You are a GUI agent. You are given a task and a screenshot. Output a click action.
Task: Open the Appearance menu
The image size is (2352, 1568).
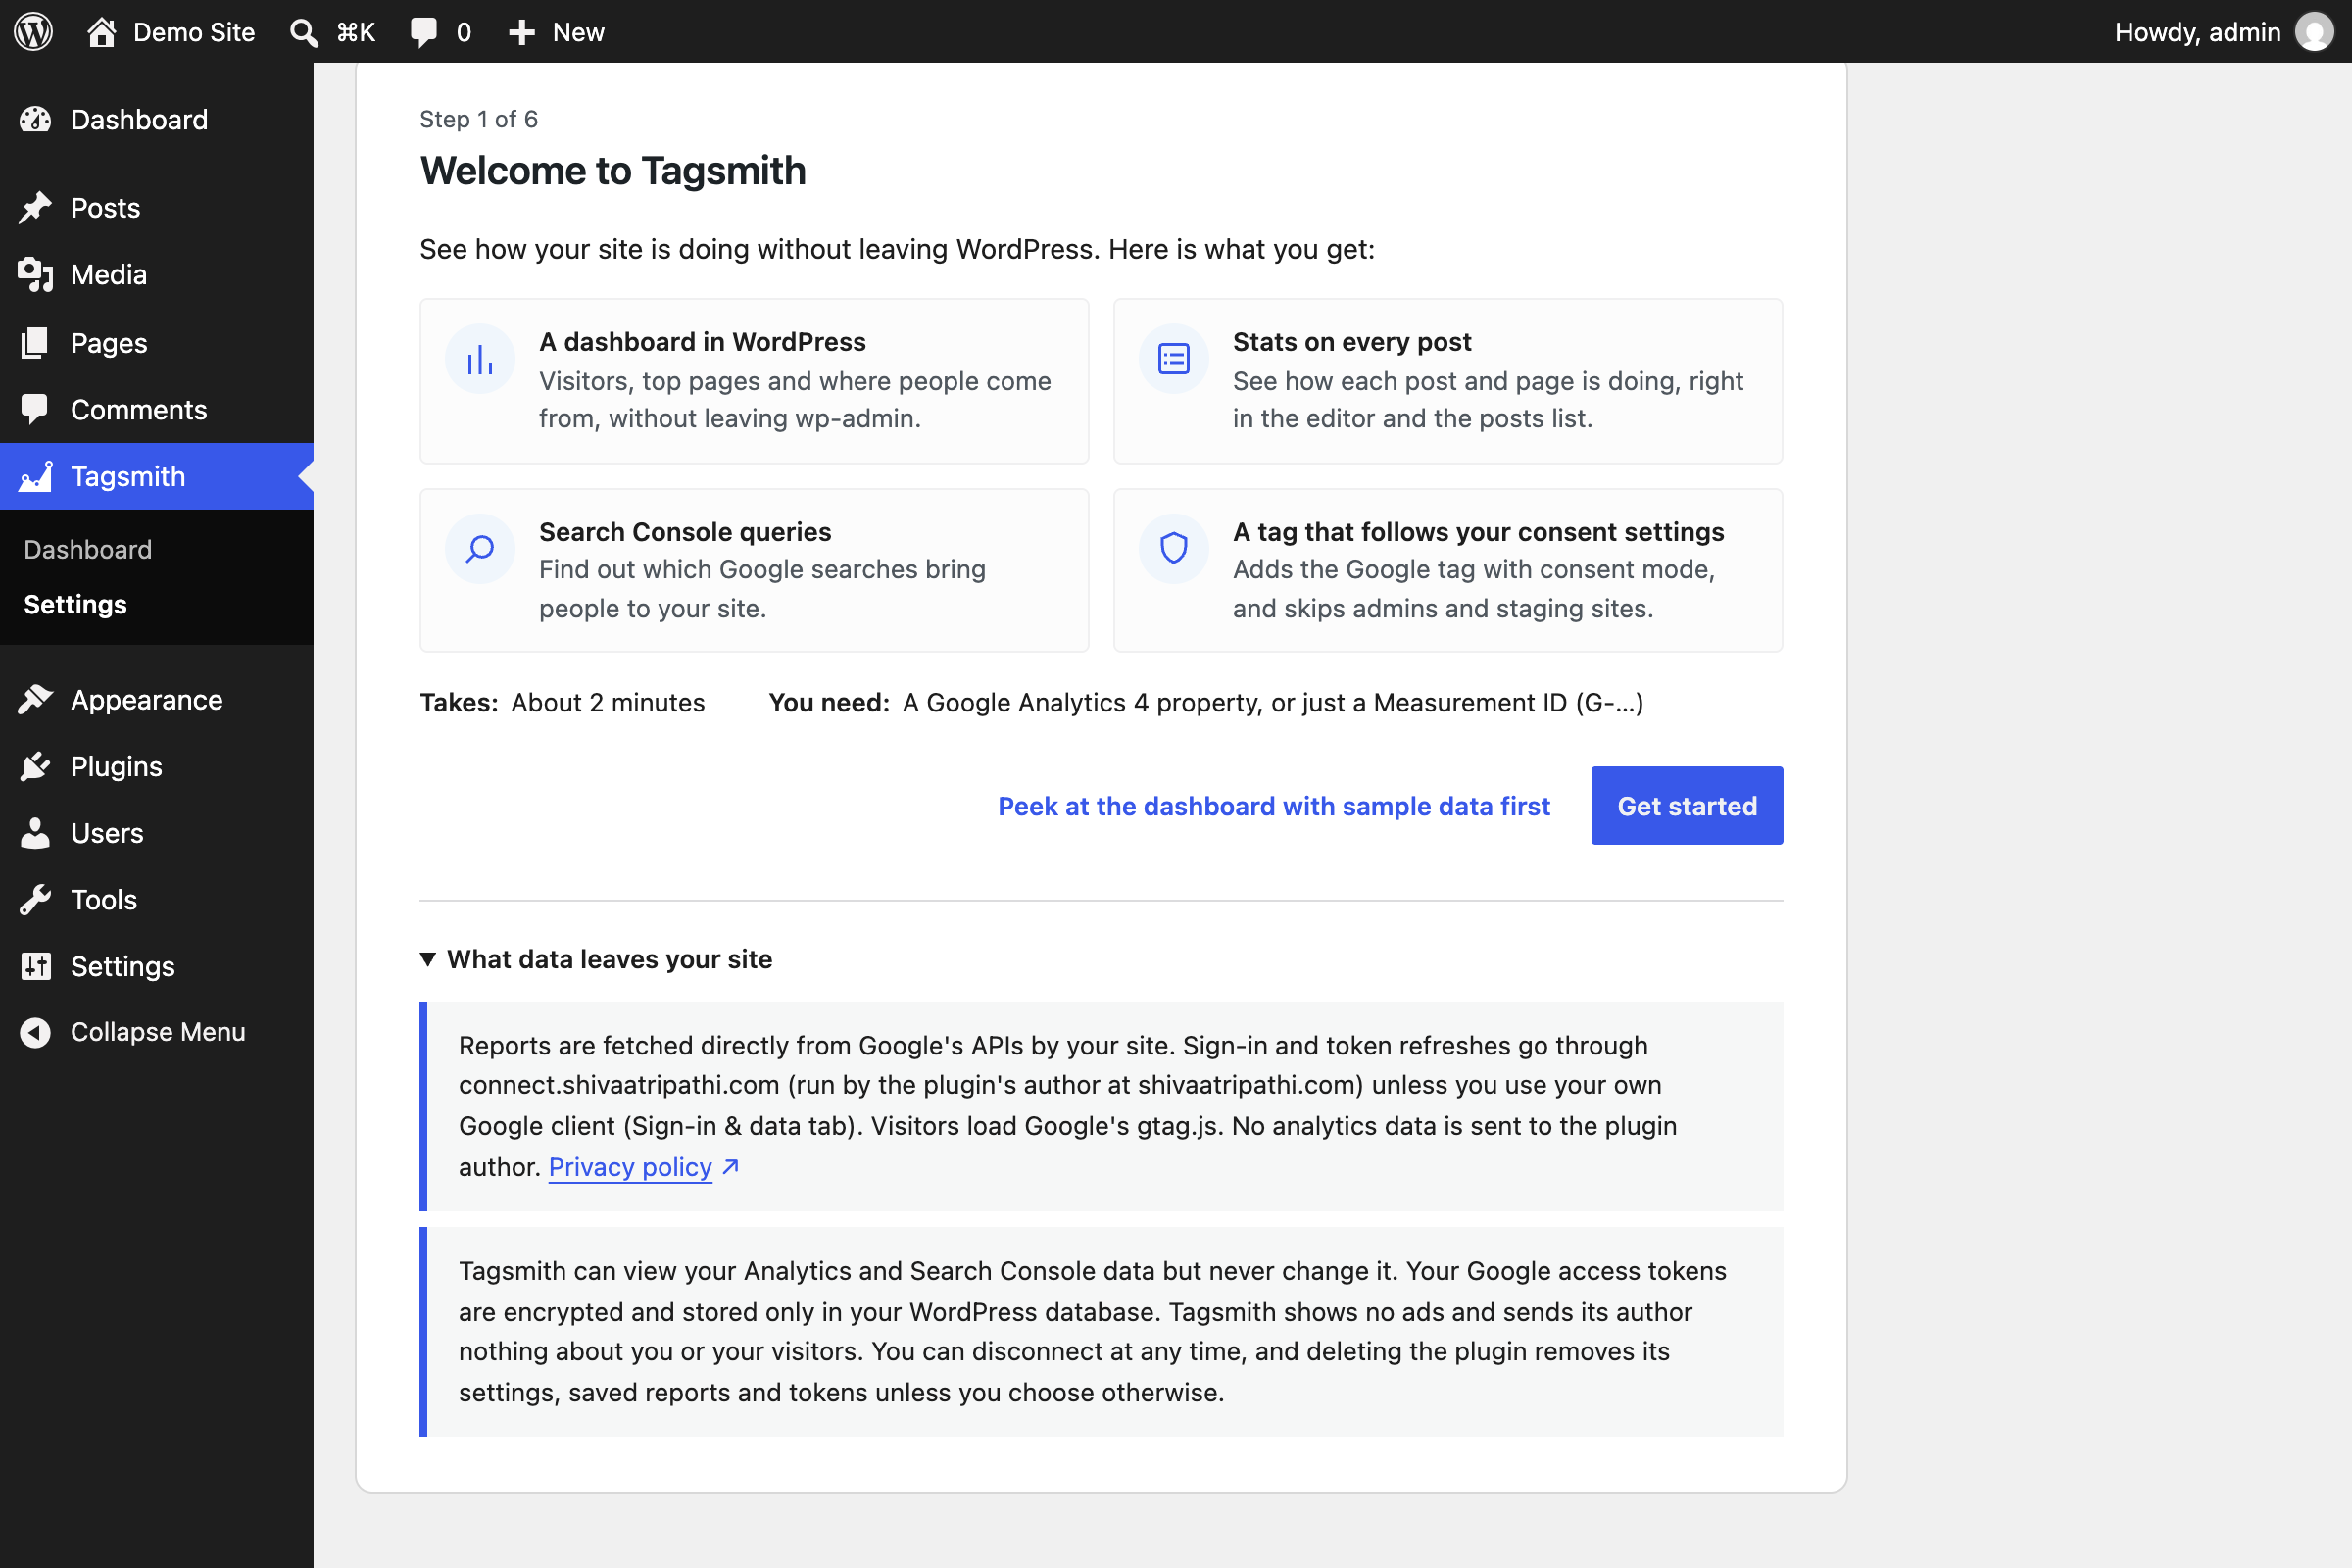[157, 700]
